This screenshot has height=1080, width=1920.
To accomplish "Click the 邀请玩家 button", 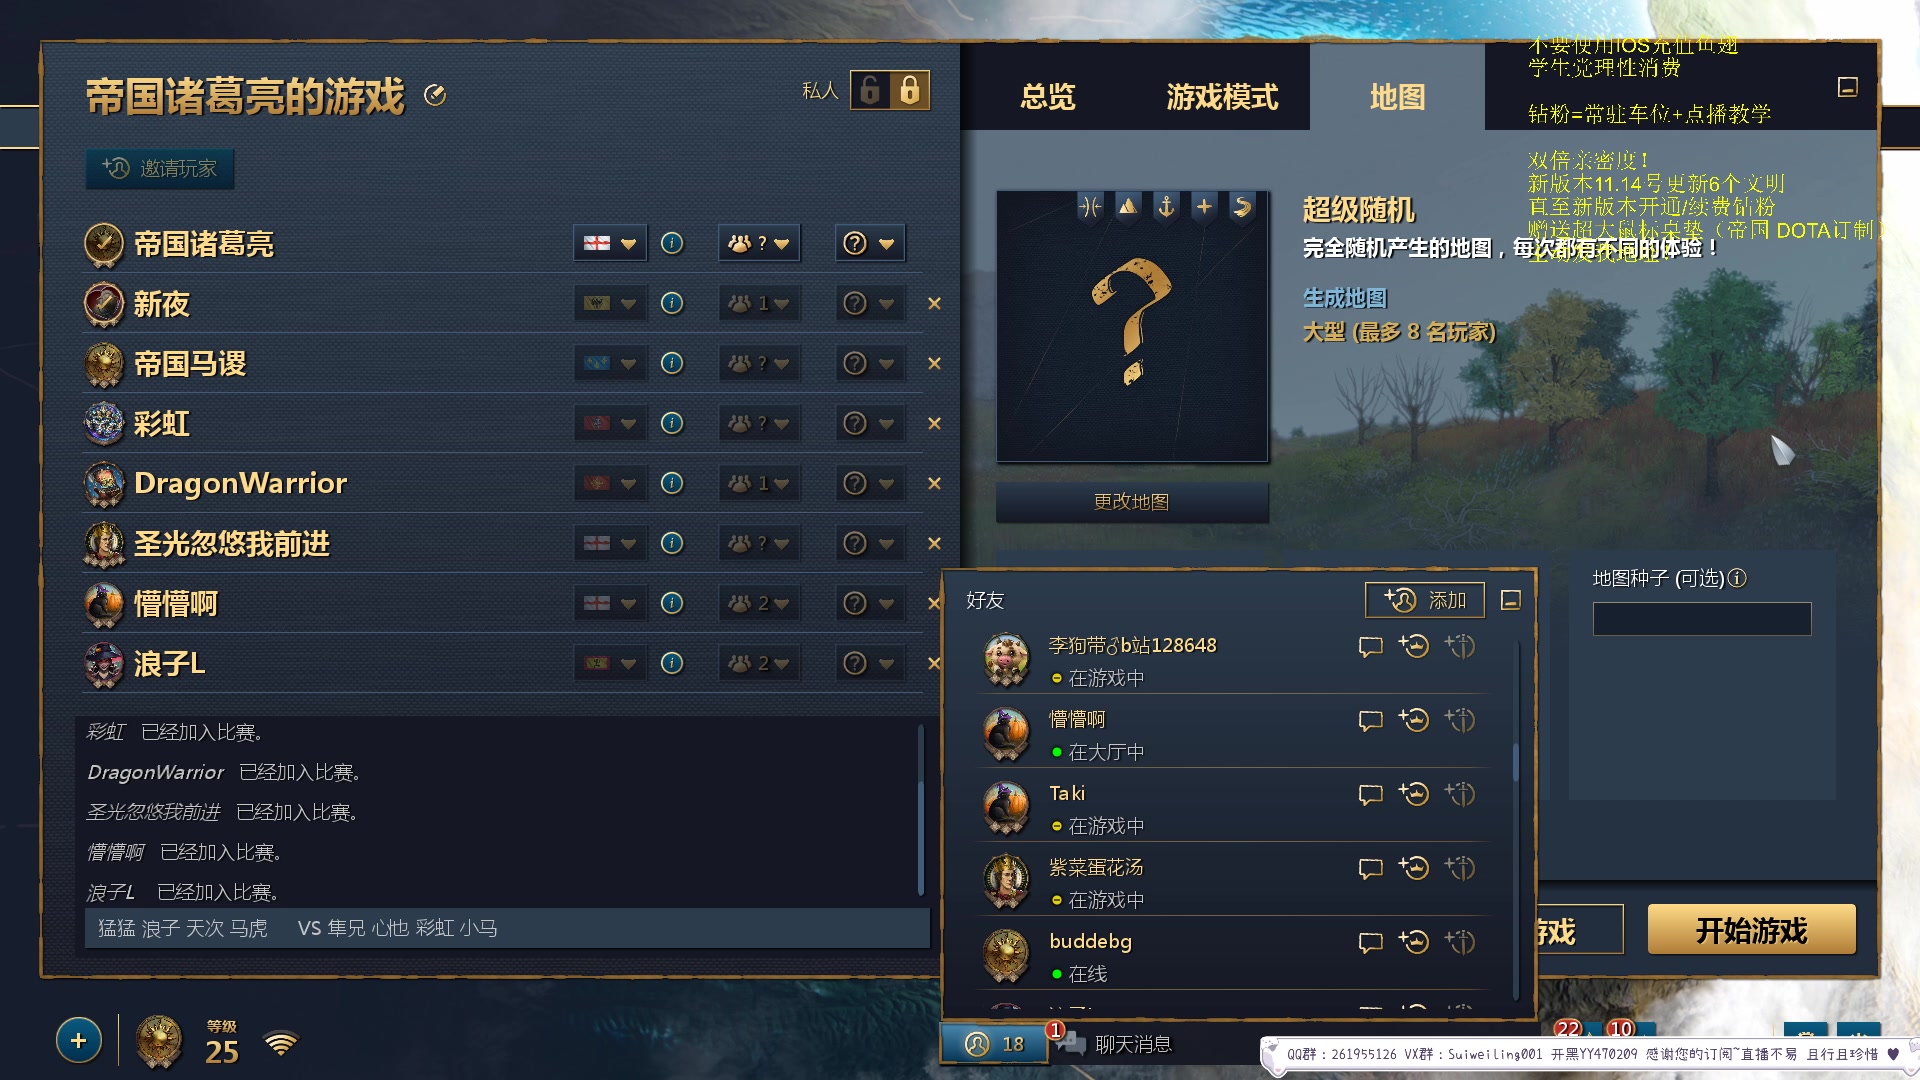I will pos(160,169).
